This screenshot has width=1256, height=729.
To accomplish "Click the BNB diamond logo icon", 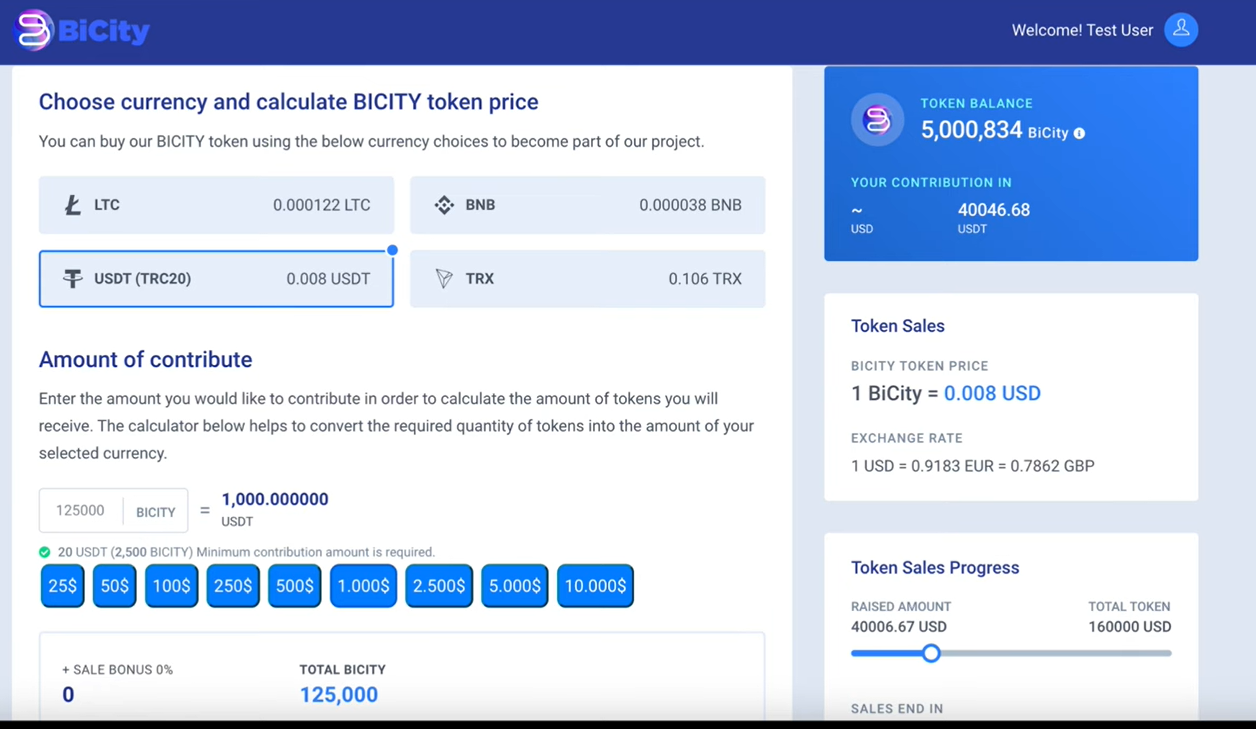I will click(444, 205).
